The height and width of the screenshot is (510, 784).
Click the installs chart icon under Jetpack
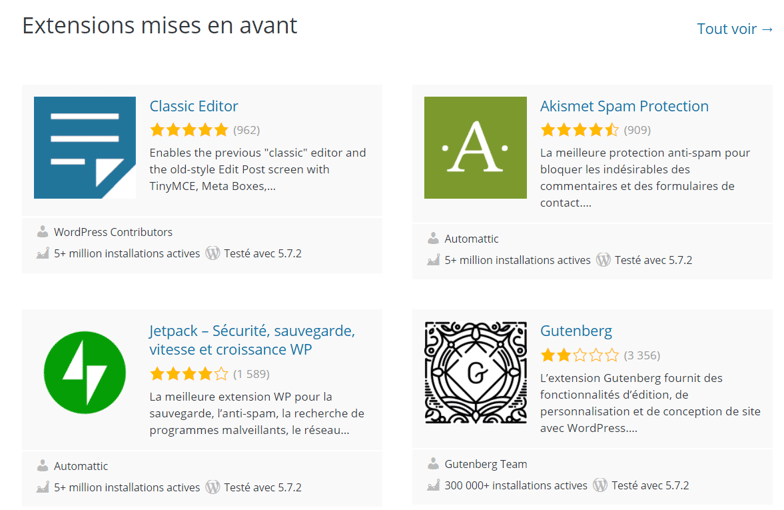(42, 487)
